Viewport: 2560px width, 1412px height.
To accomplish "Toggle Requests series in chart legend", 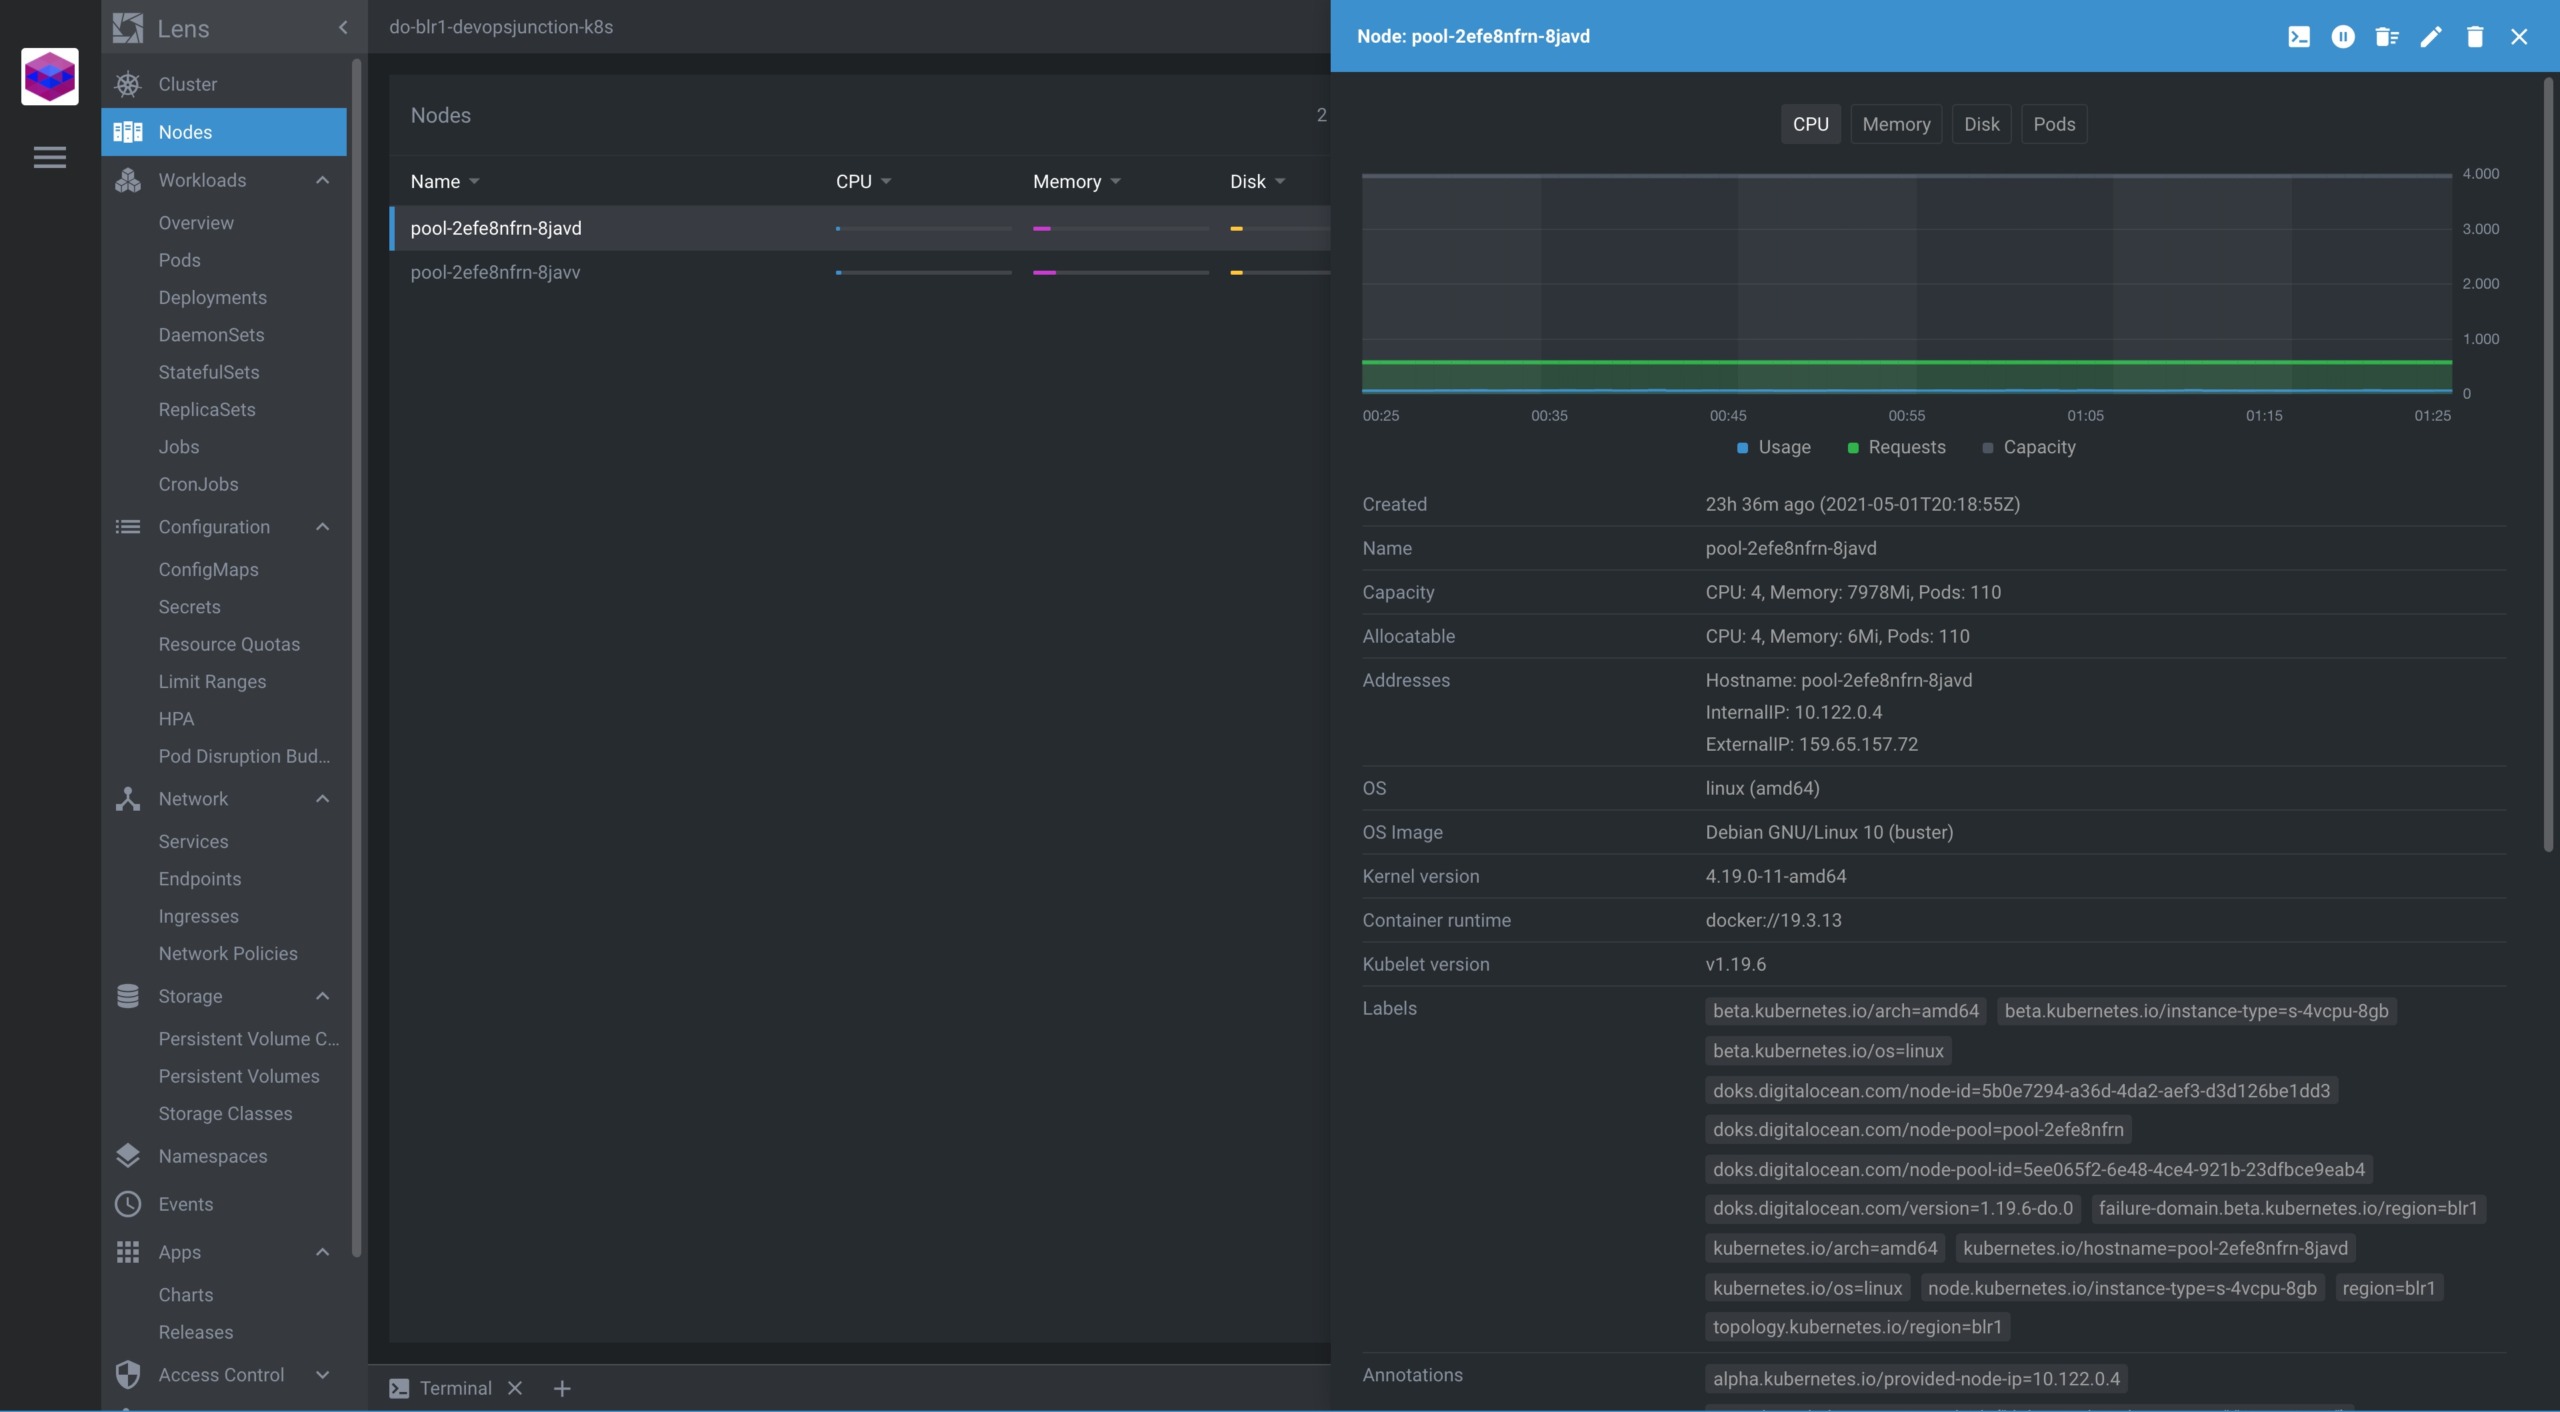I will tap(1896, 447).
